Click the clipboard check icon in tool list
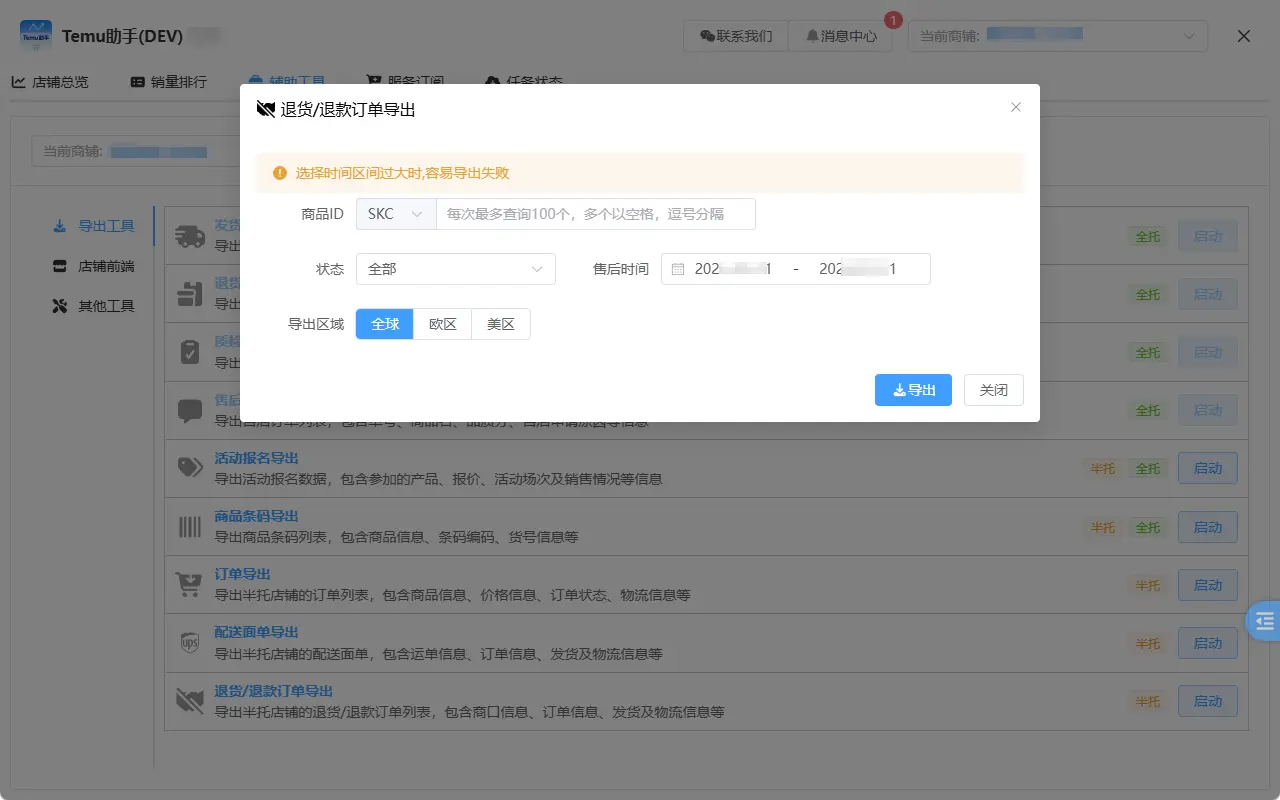This screenshot has height=800, width=1280. [x=190, y=352]
